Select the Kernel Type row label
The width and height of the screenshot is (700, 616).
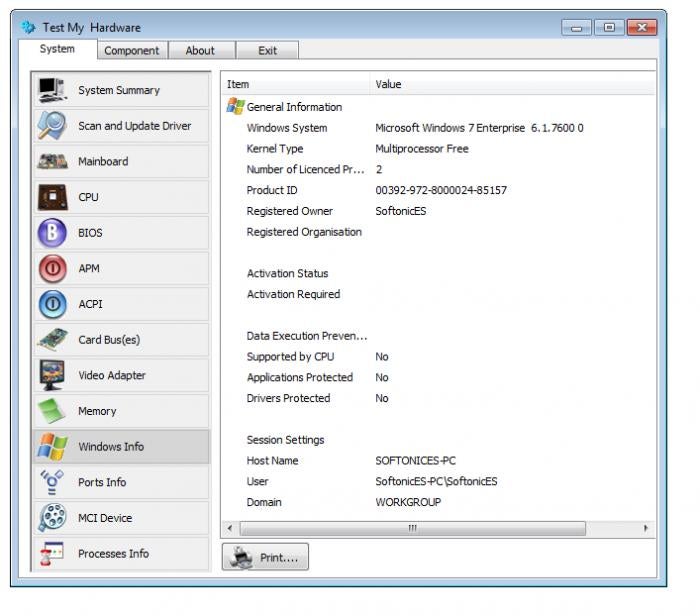pyautogui.click(x=275, y=149)
